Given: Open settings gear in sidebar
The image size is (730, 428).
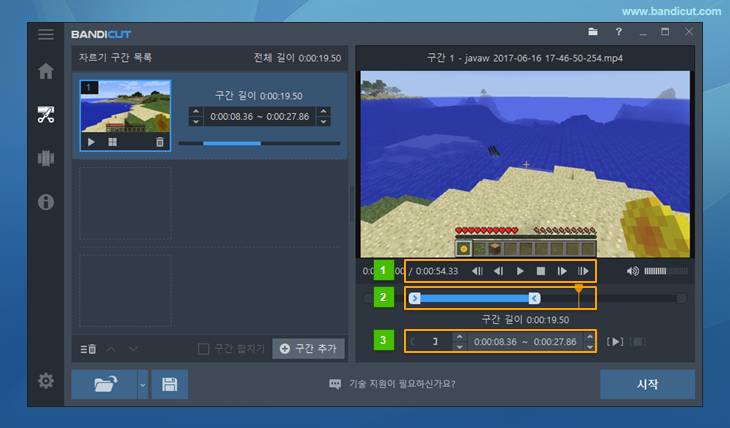Looking at the screenshot, I should [x=46, y=381].
